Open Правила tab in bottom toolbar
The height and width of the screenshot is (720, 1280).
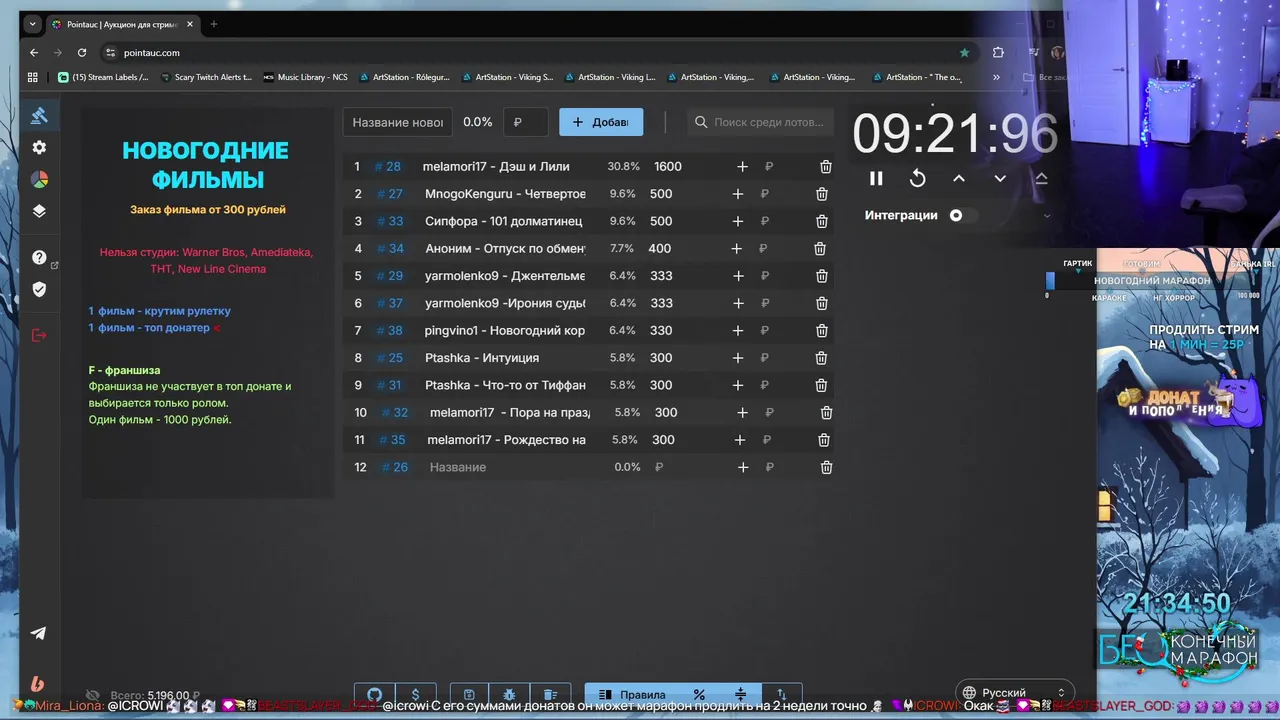coord(631,694)
